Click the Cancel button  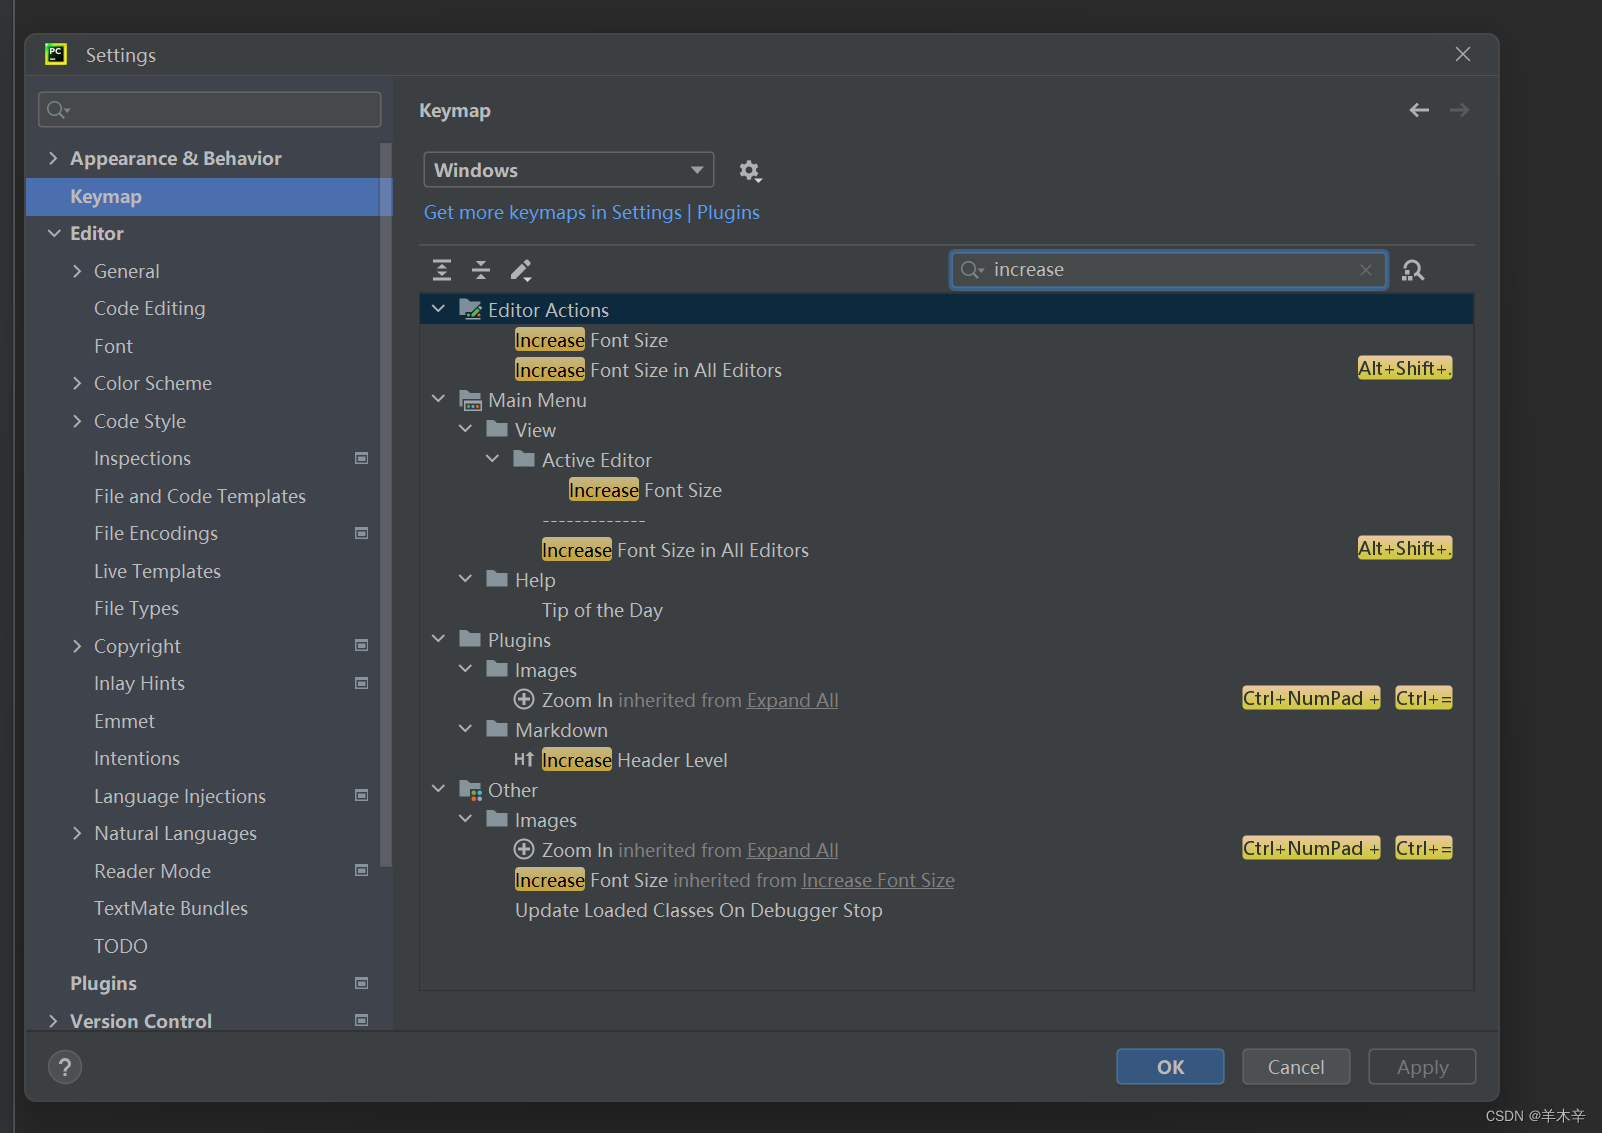1296,1067
